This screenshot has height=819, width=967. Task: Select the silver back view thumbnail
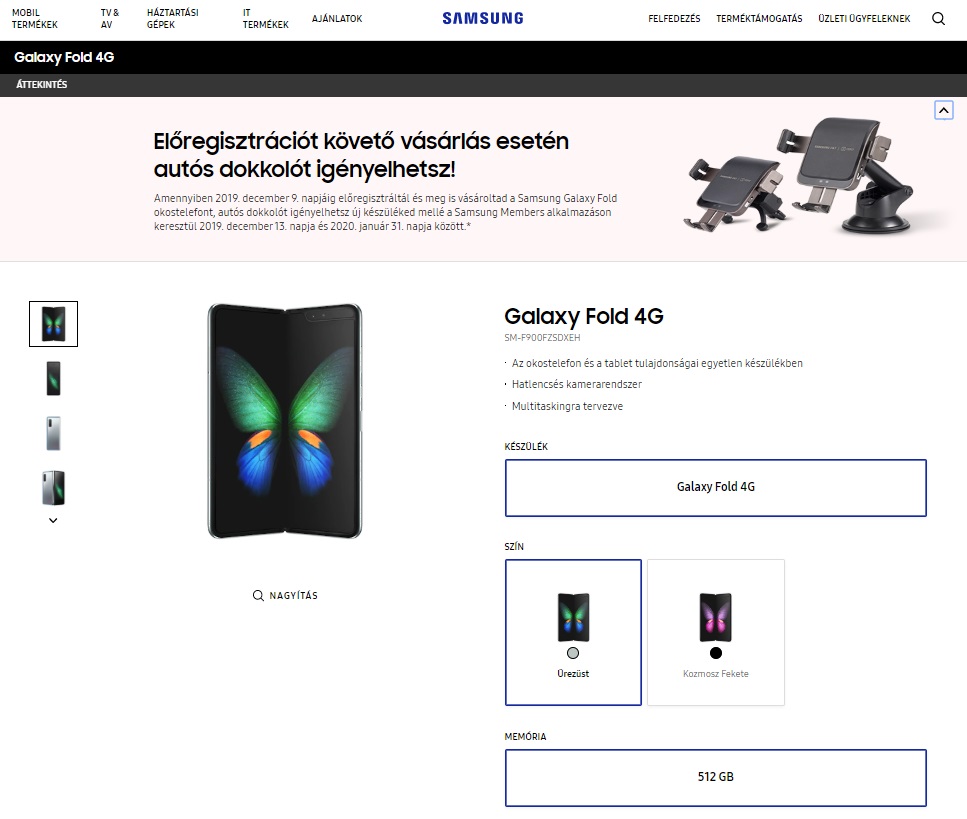[53, 432]
